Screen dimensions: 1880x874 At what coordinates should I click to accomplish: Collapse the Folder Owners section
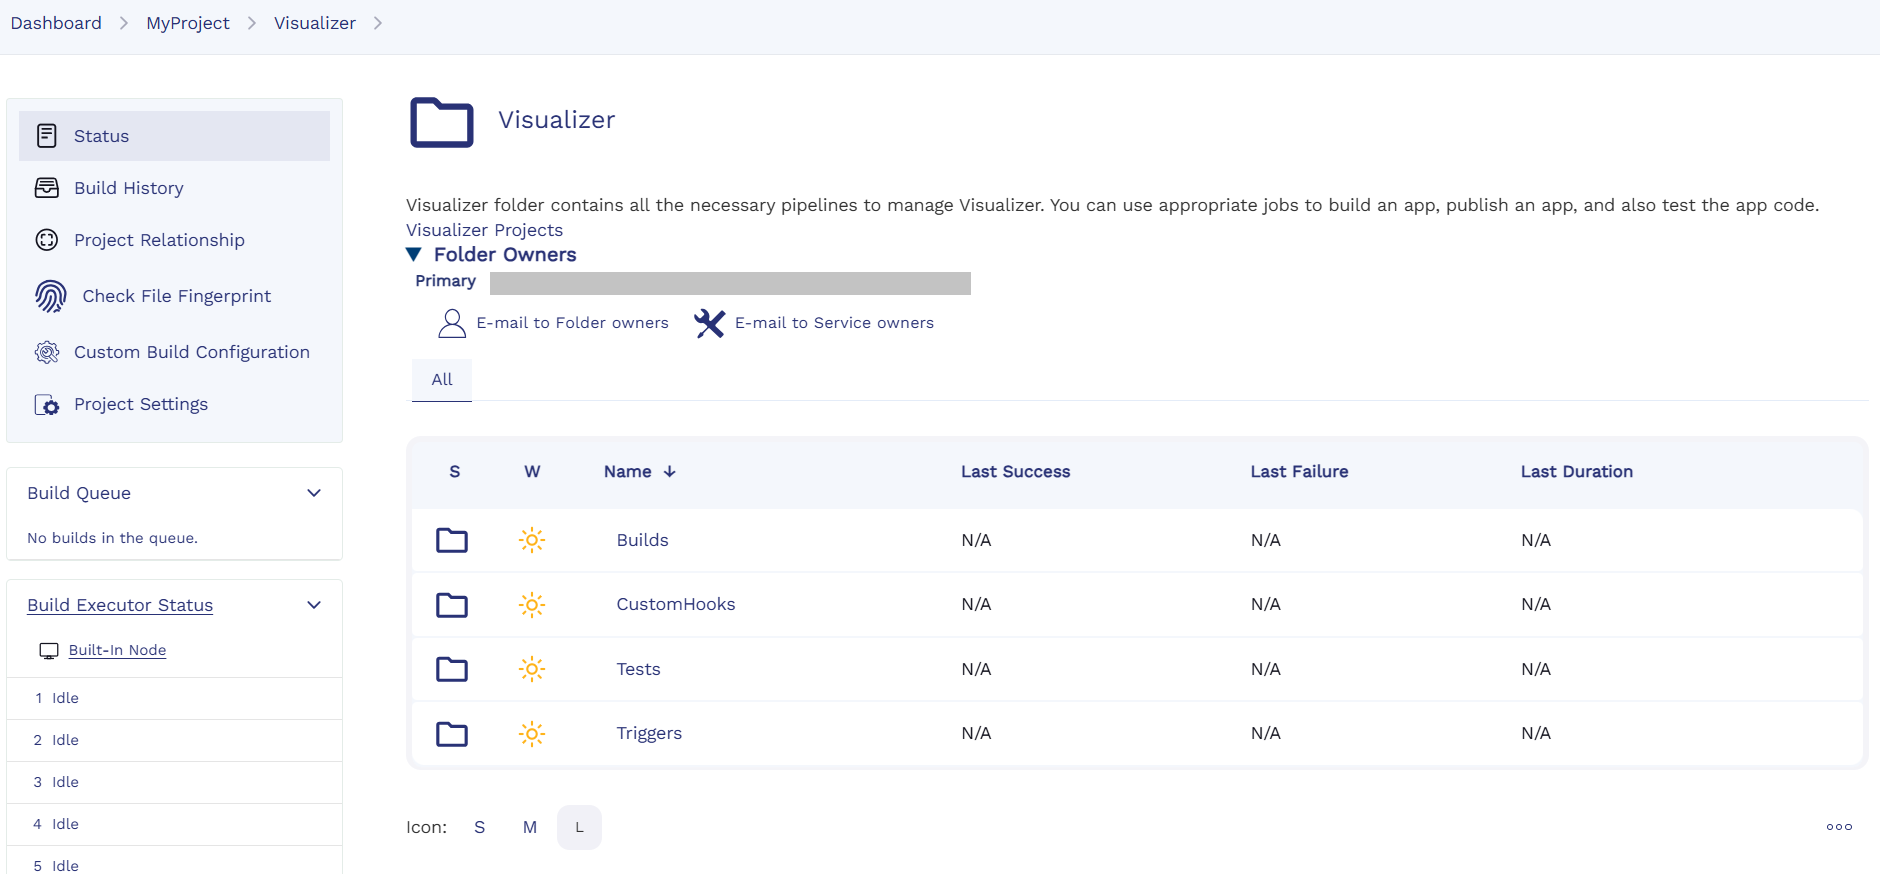(414, 255)
